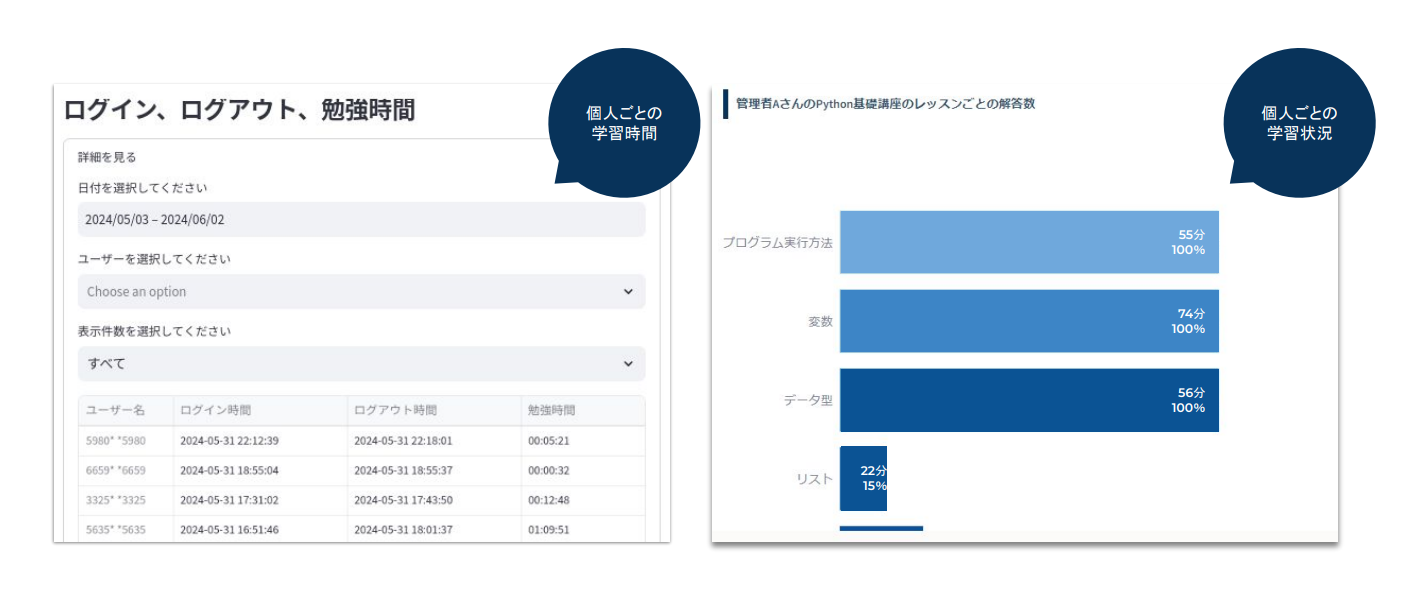Screen dimensions: 1428x597
Task: Click the 変数 bar showing 74分
Action: click(1029, 321)
